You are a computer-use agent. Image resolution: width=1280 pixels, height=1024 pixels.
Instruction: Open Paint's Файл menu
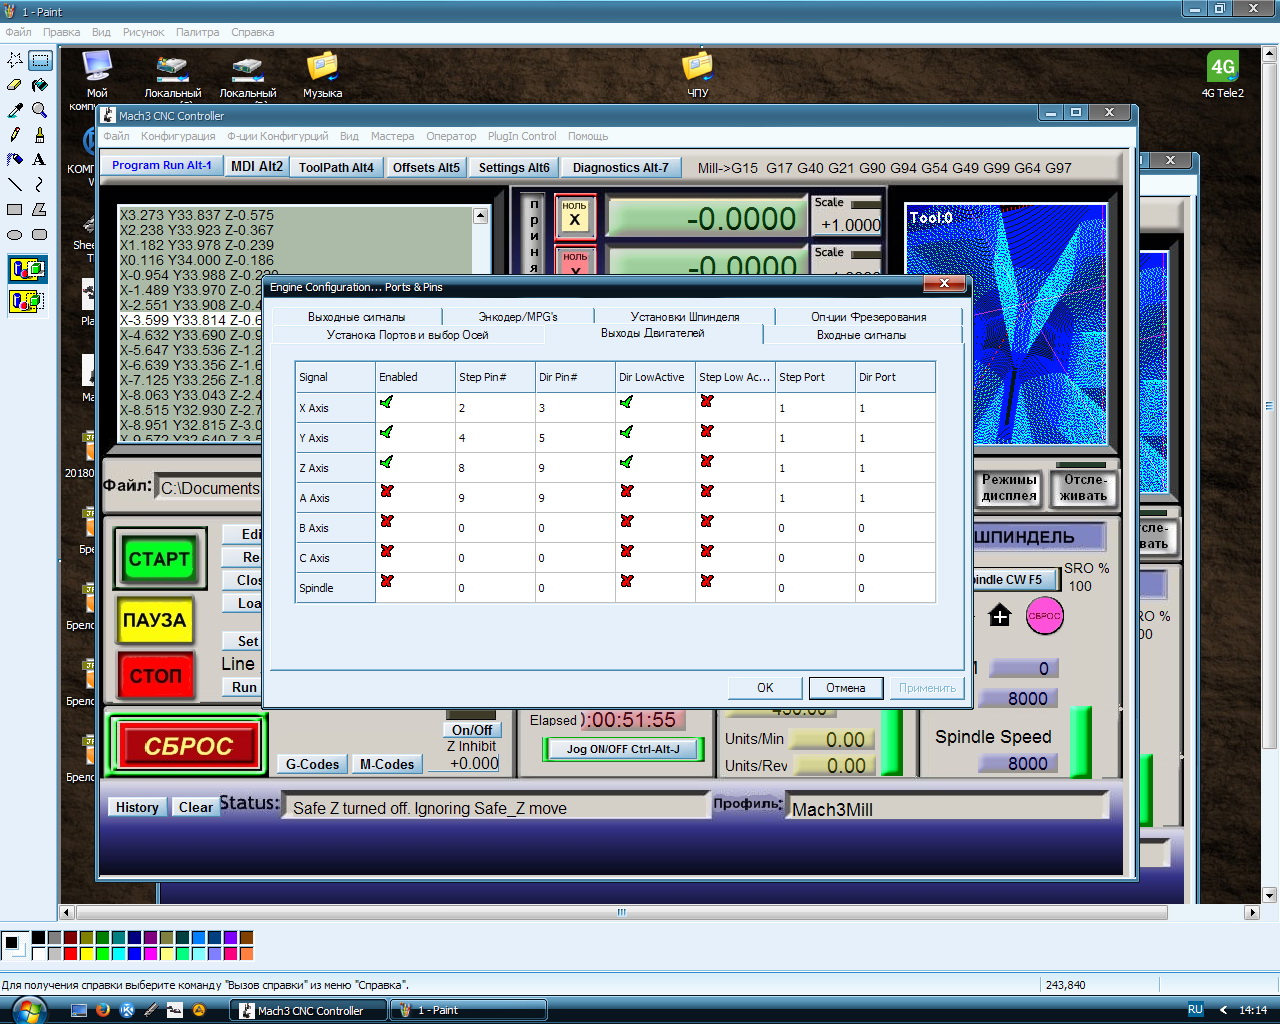[x=18, y=32]
